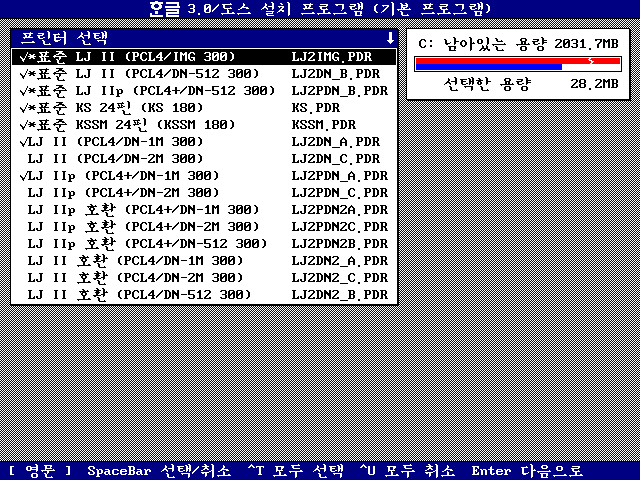The height and width of the screenshot is (480, 640).
Task: Click ^T 모두 선택 to select all
Action: [x=296, y=471]
